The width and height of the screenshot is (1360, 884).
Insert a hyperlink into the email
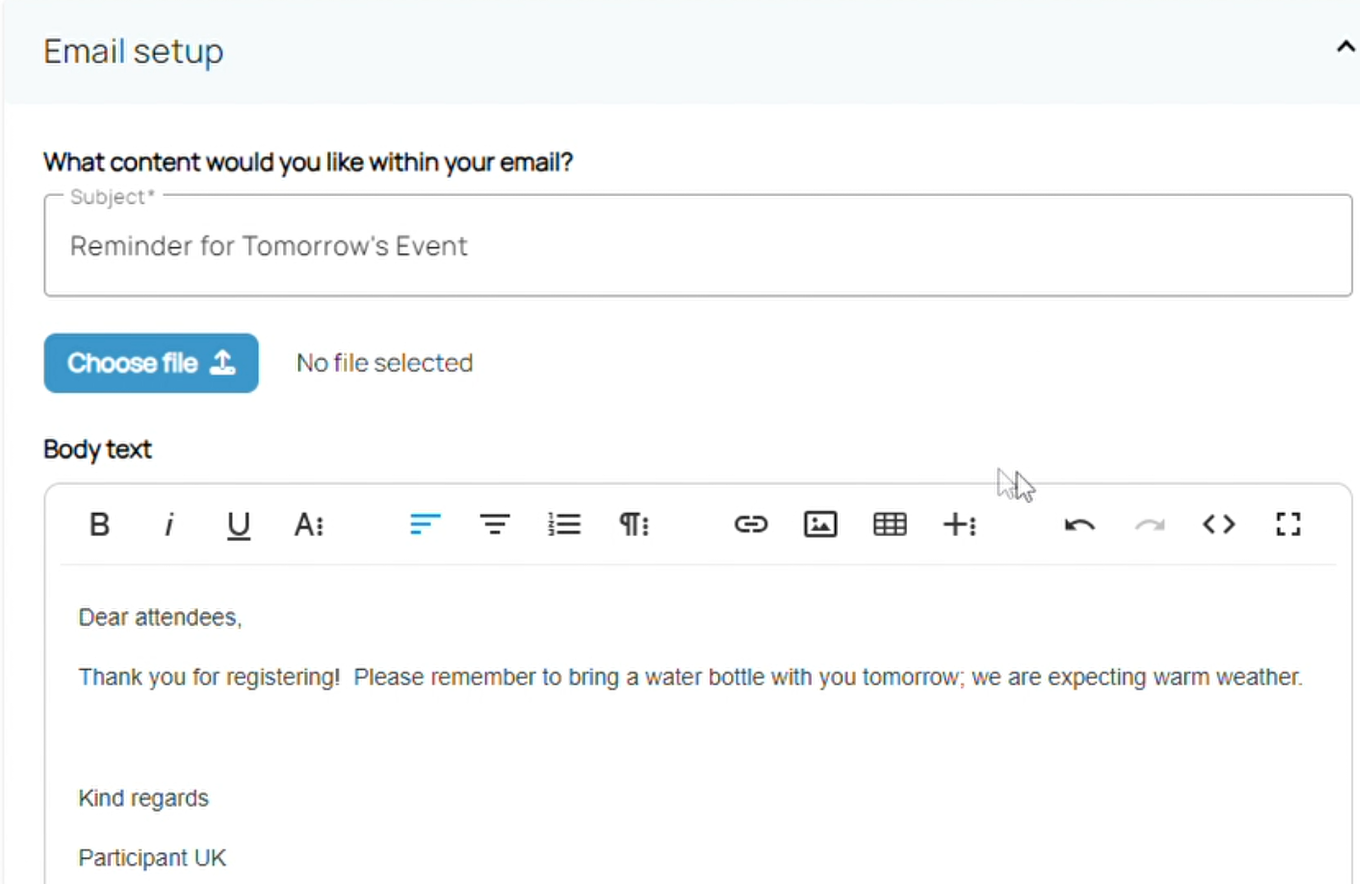[x=750, y=524]
